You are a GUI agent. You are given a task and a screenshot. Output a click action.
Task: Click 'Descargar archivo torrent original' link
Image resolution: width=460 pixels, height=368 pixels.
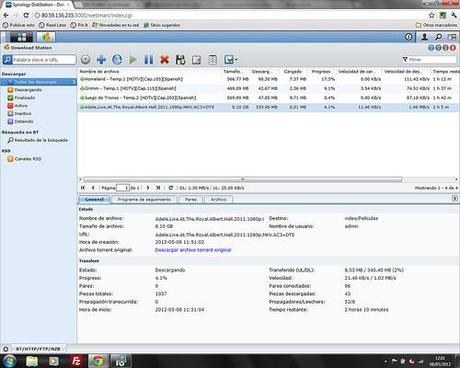point(193,250)
